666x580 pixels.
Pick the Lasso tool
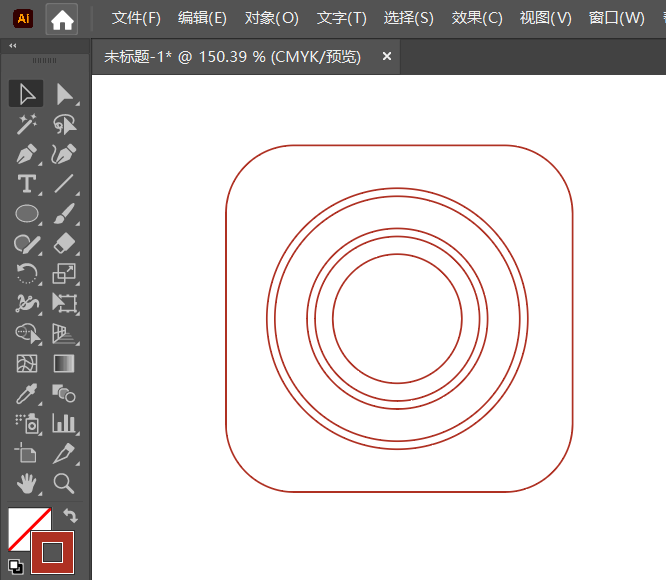point(65,124)
